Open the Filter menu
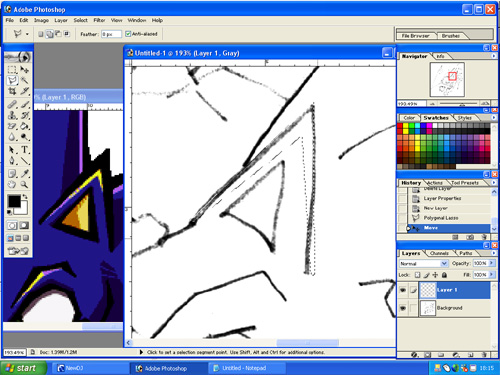This screenshot has height=375, width=500. 99,20
